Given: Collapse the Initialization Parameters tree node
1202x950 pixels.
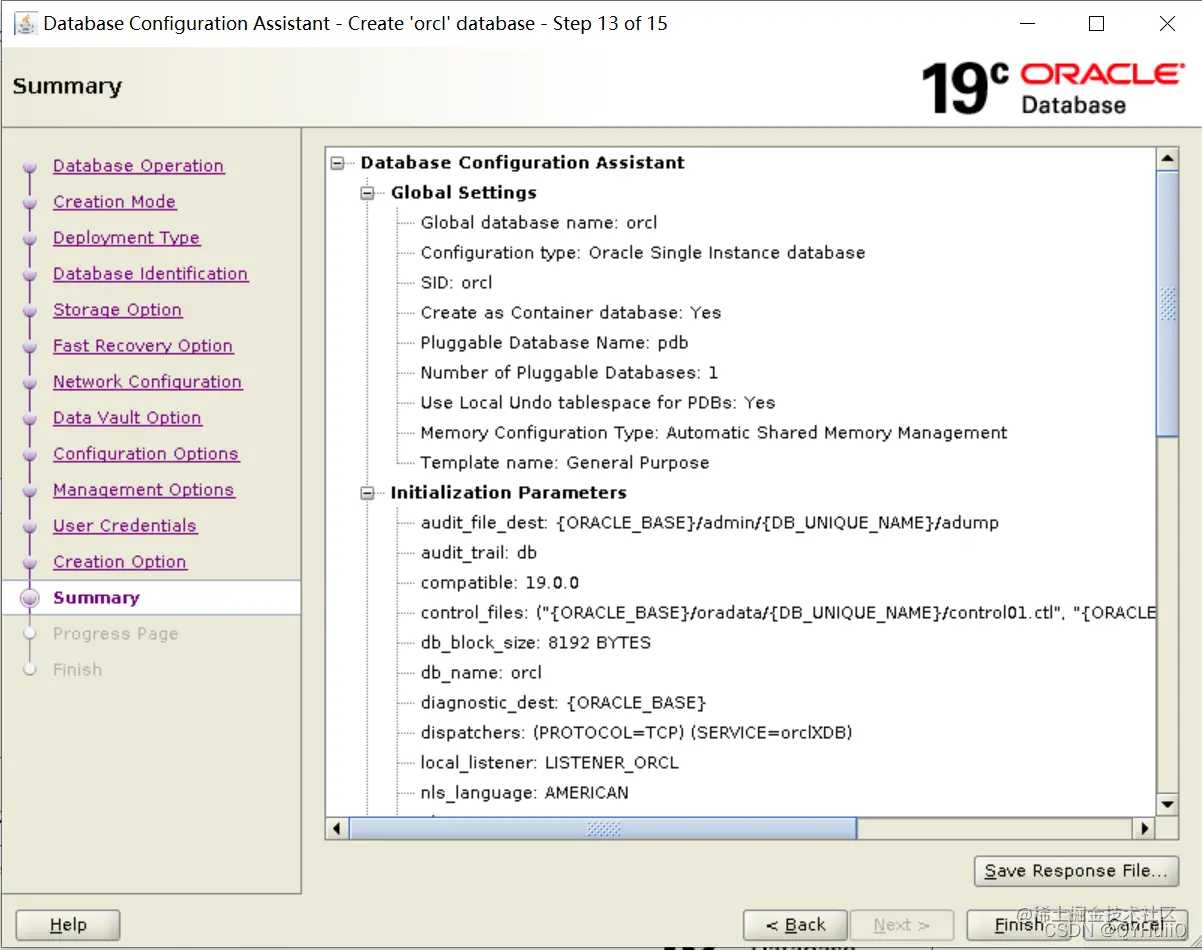Looking at the screenshot, I should 368,493.
